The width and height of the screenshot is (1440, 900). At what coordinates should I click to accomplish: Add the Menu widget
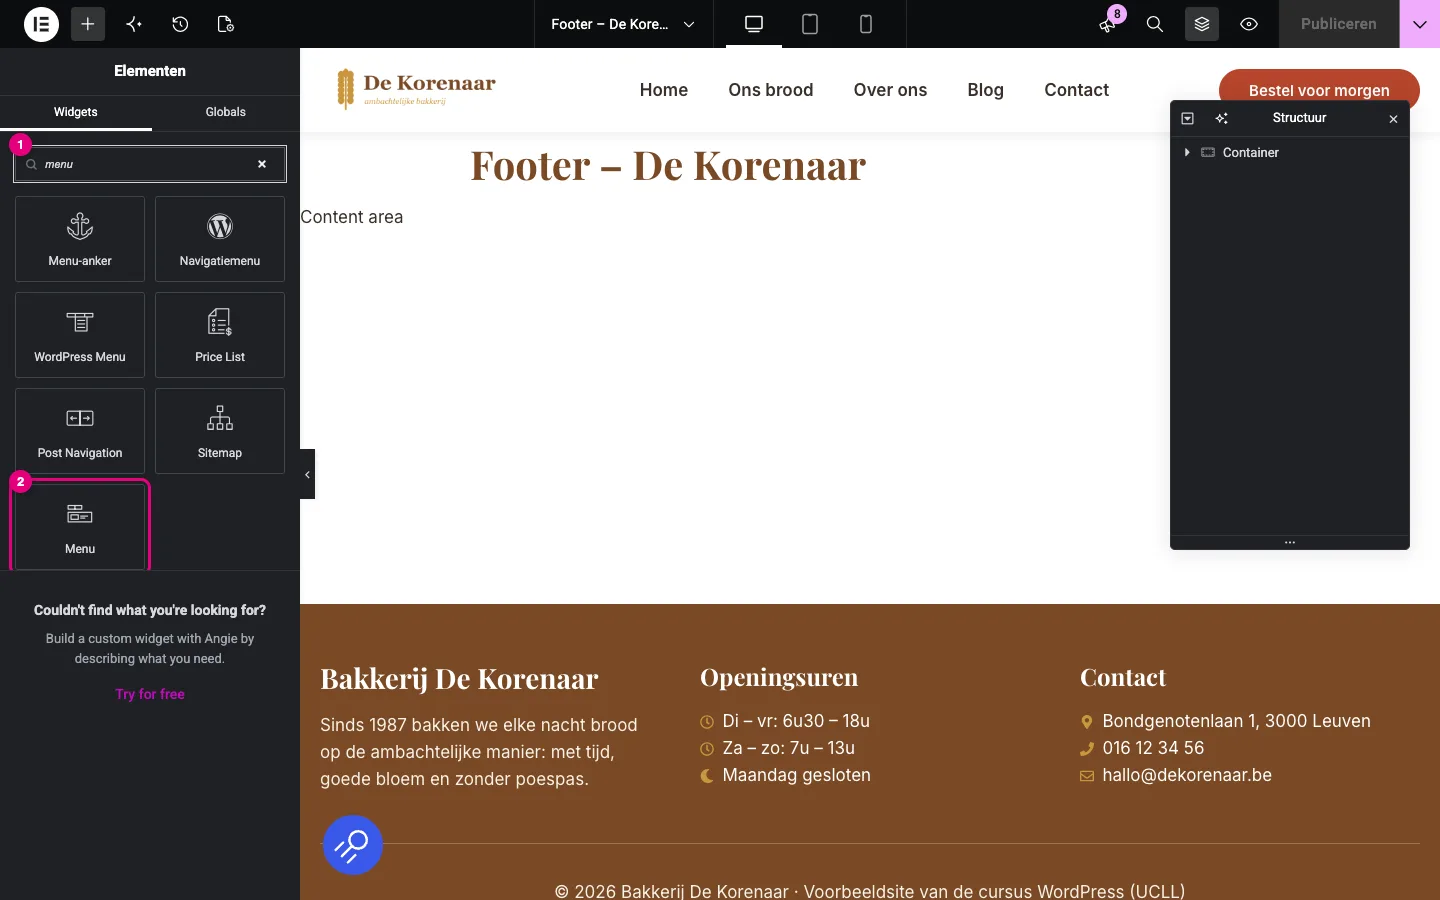coord(80,527)
